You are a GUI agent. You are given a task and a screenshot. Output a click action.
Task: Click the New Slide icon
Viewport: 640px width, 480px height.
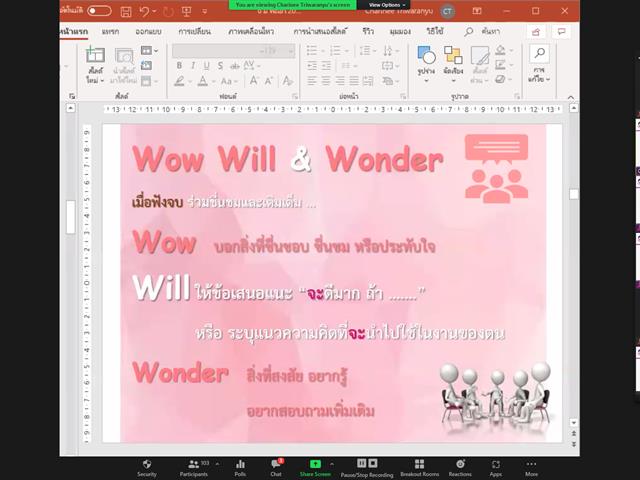[x=96, y=55]
